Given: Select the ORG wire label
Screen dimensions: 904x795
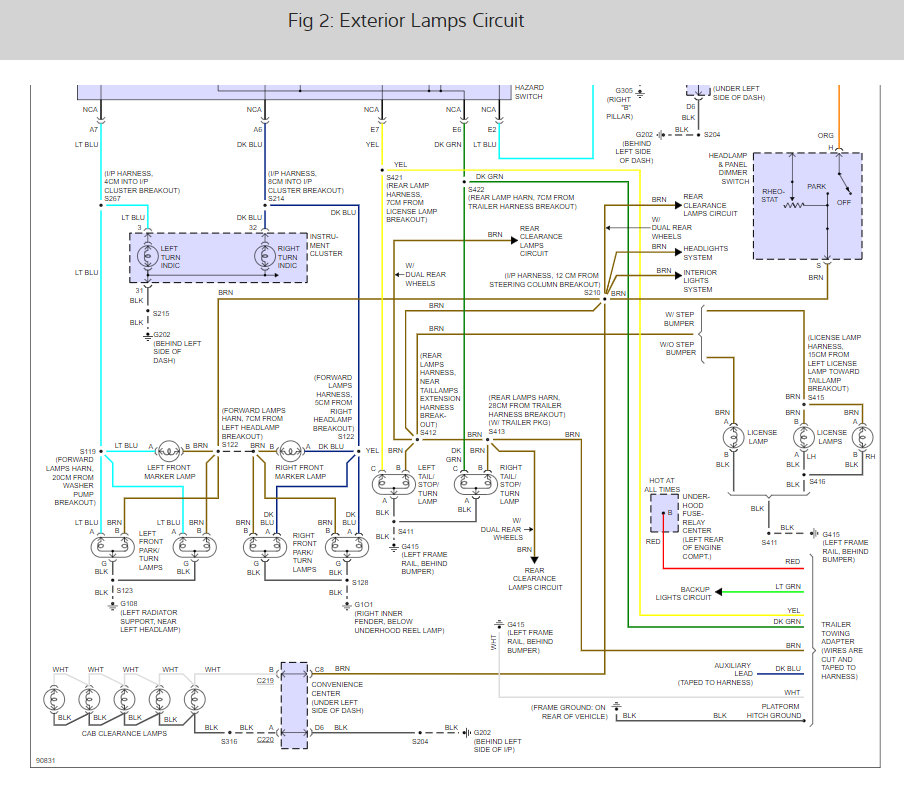Looking at the screenshot, I should click(x=825, y=135).
